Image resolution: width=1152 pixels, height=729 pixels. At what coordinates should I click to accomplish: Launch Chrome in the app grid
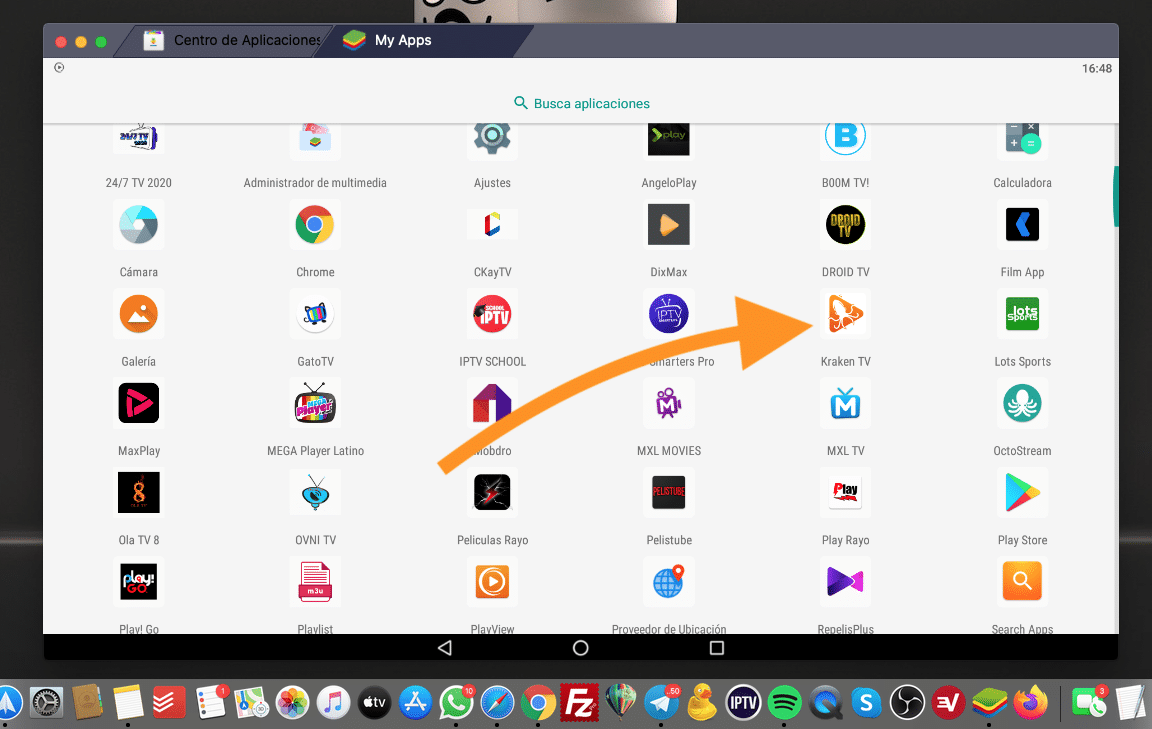[315, 225]
